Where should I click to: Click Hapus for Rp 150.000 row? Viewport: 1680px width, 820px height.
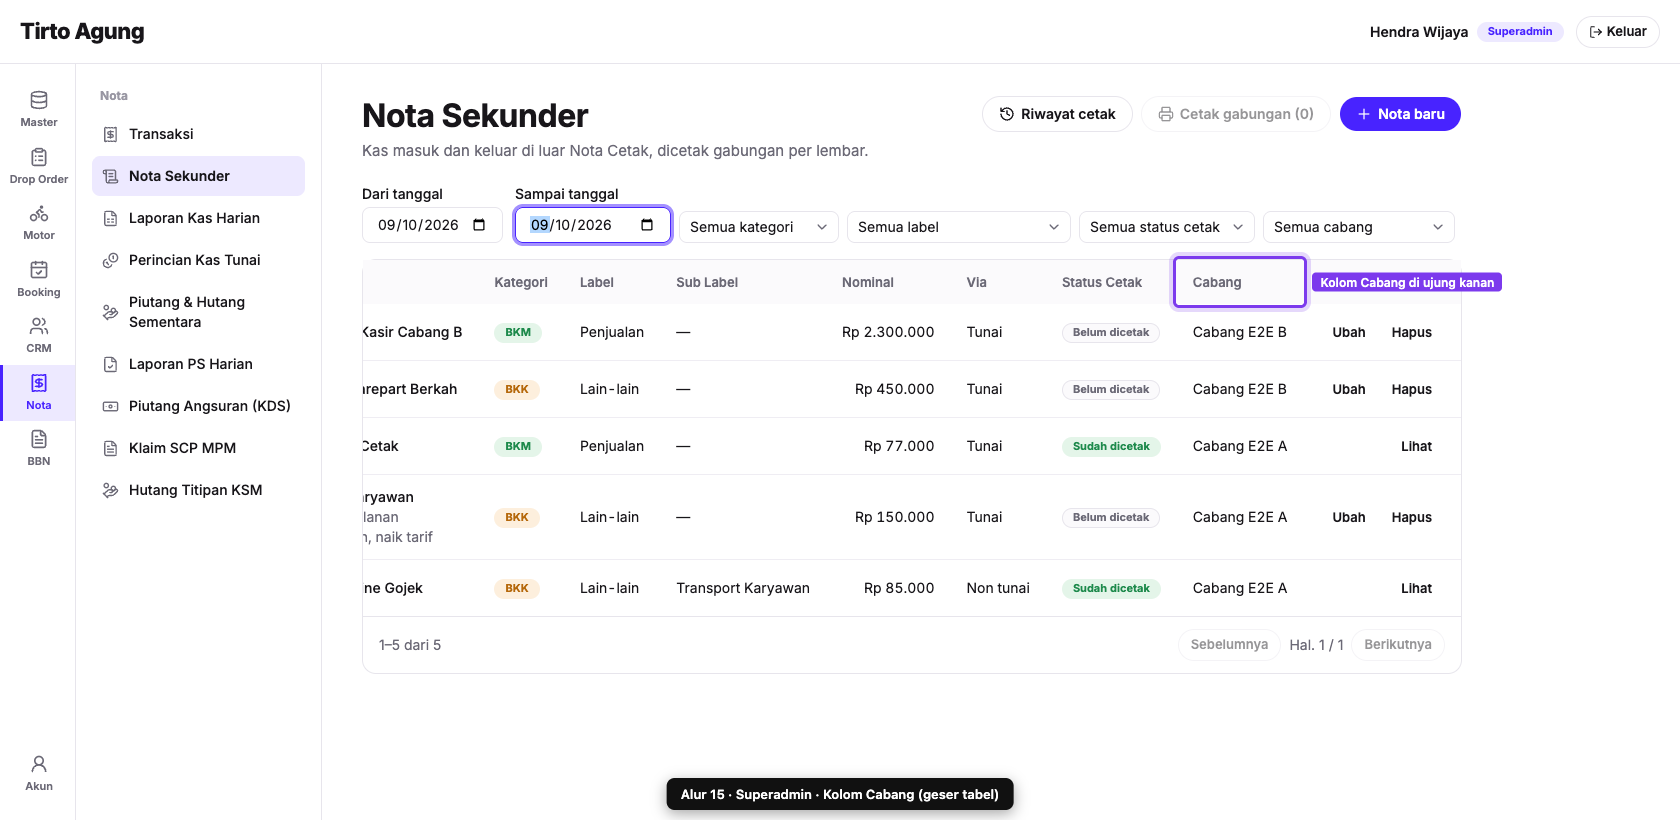tap(1412, 517)
